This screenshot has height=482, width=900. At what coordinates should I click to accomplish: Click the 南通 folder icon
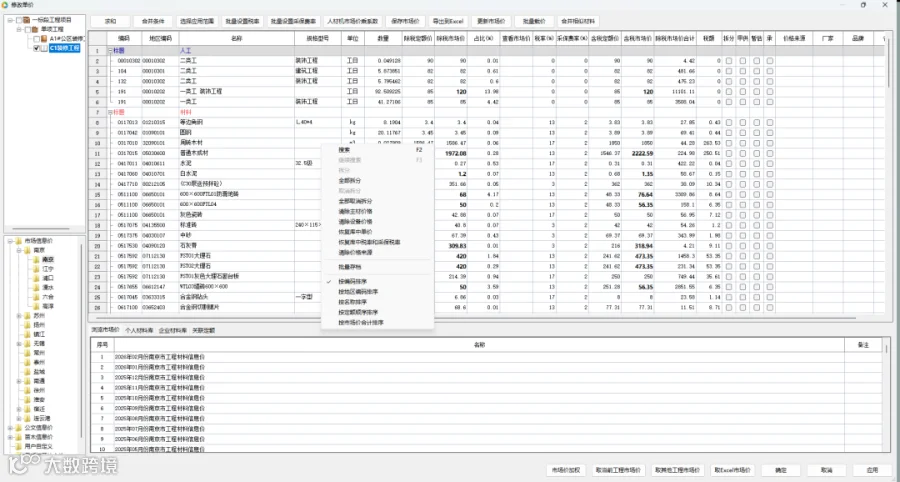point(27,381)
